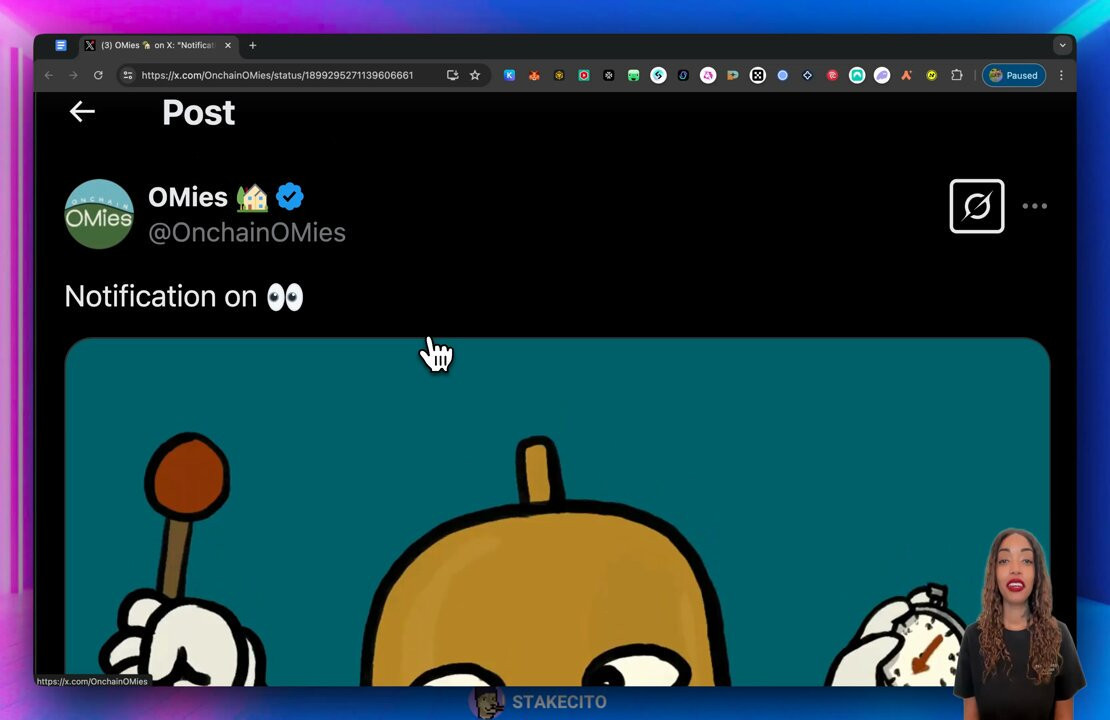Open the teal circle extension icon

pos(857,75)
